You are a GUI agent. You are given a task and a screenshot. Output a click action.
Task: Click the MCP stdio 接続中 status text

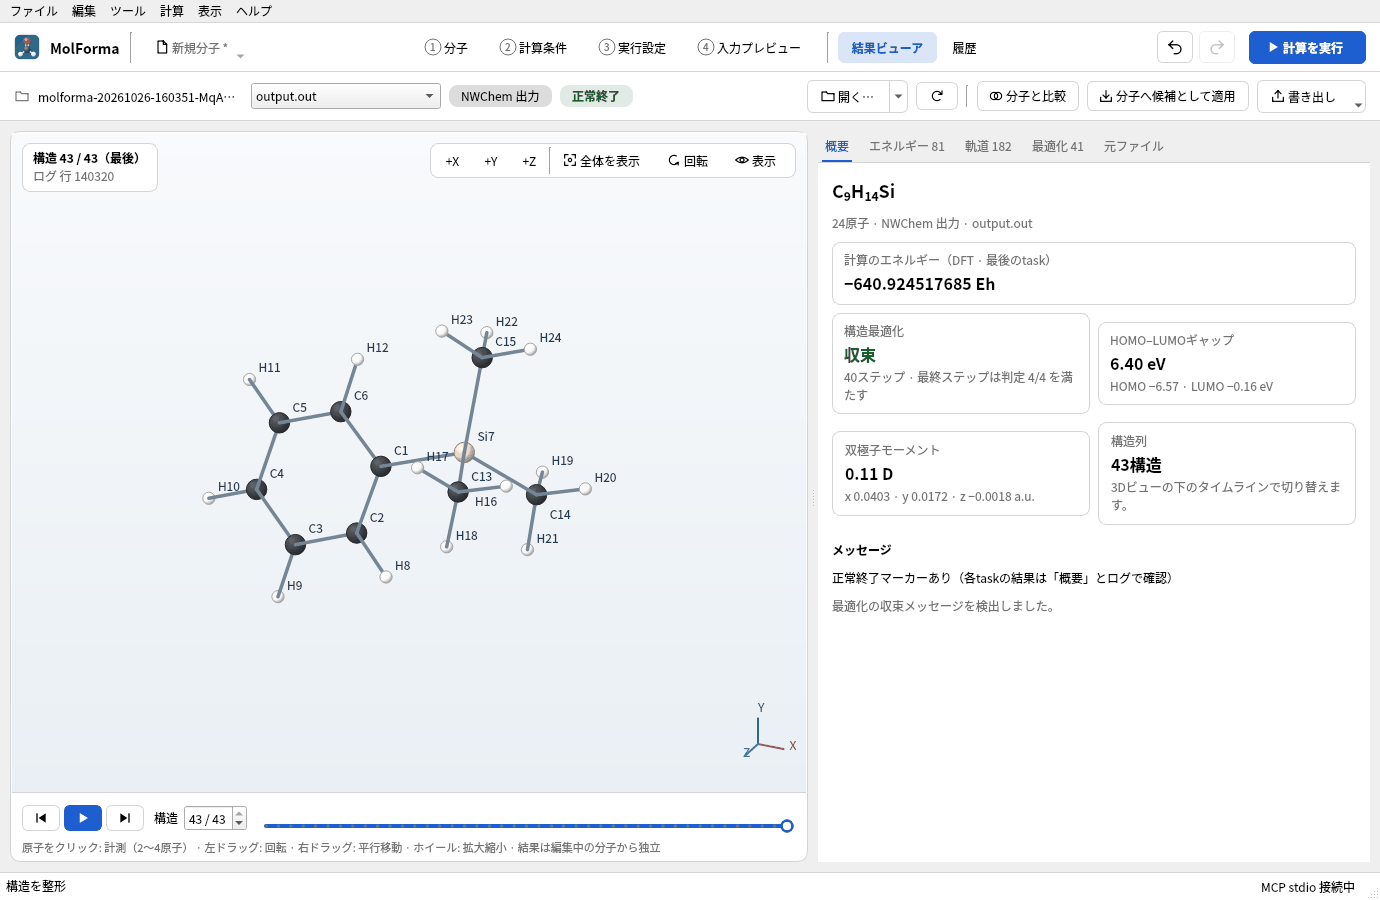(x=1308, y=887)
